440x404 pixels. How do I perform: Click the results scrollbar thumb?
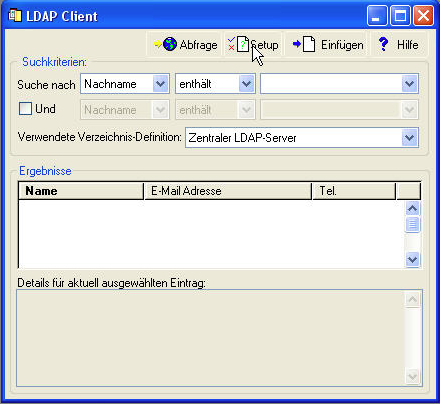[413, 224]
